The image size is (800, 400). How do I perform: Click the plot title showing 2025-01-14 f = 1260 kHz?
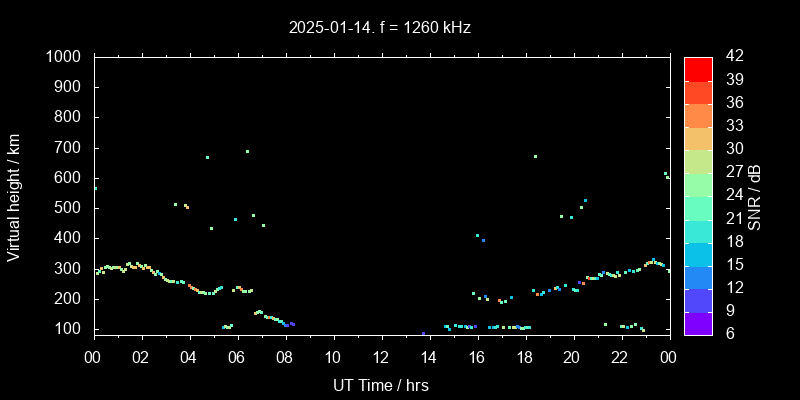pyautogui.click(x=378, y=28)
